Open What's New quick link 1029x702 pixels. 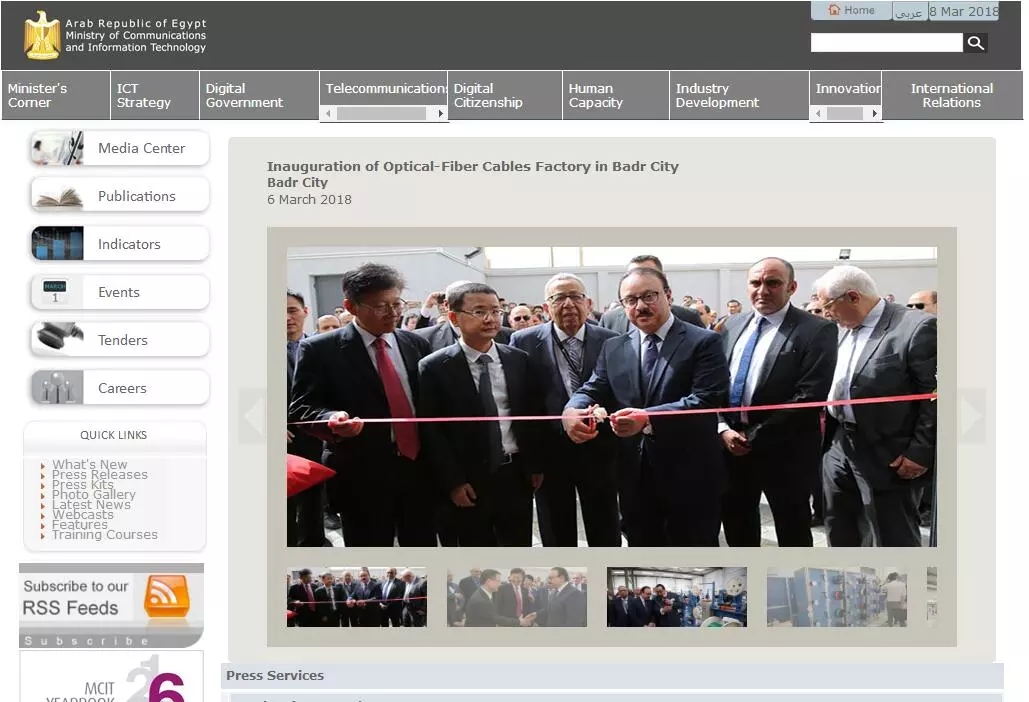(x=89, y=465)
